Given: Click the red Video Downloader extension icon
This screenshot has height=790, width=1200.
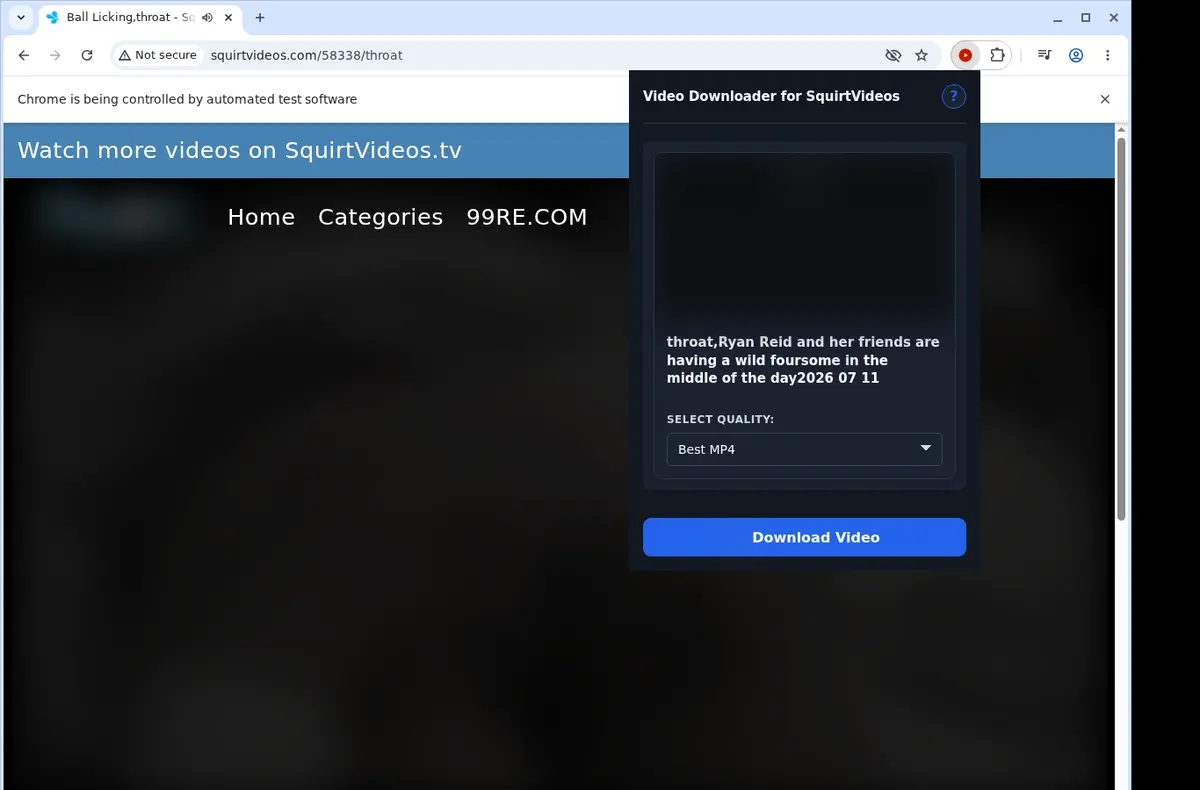Looking at the screenshot, I should pyautogui.click(x=965, y=55).
